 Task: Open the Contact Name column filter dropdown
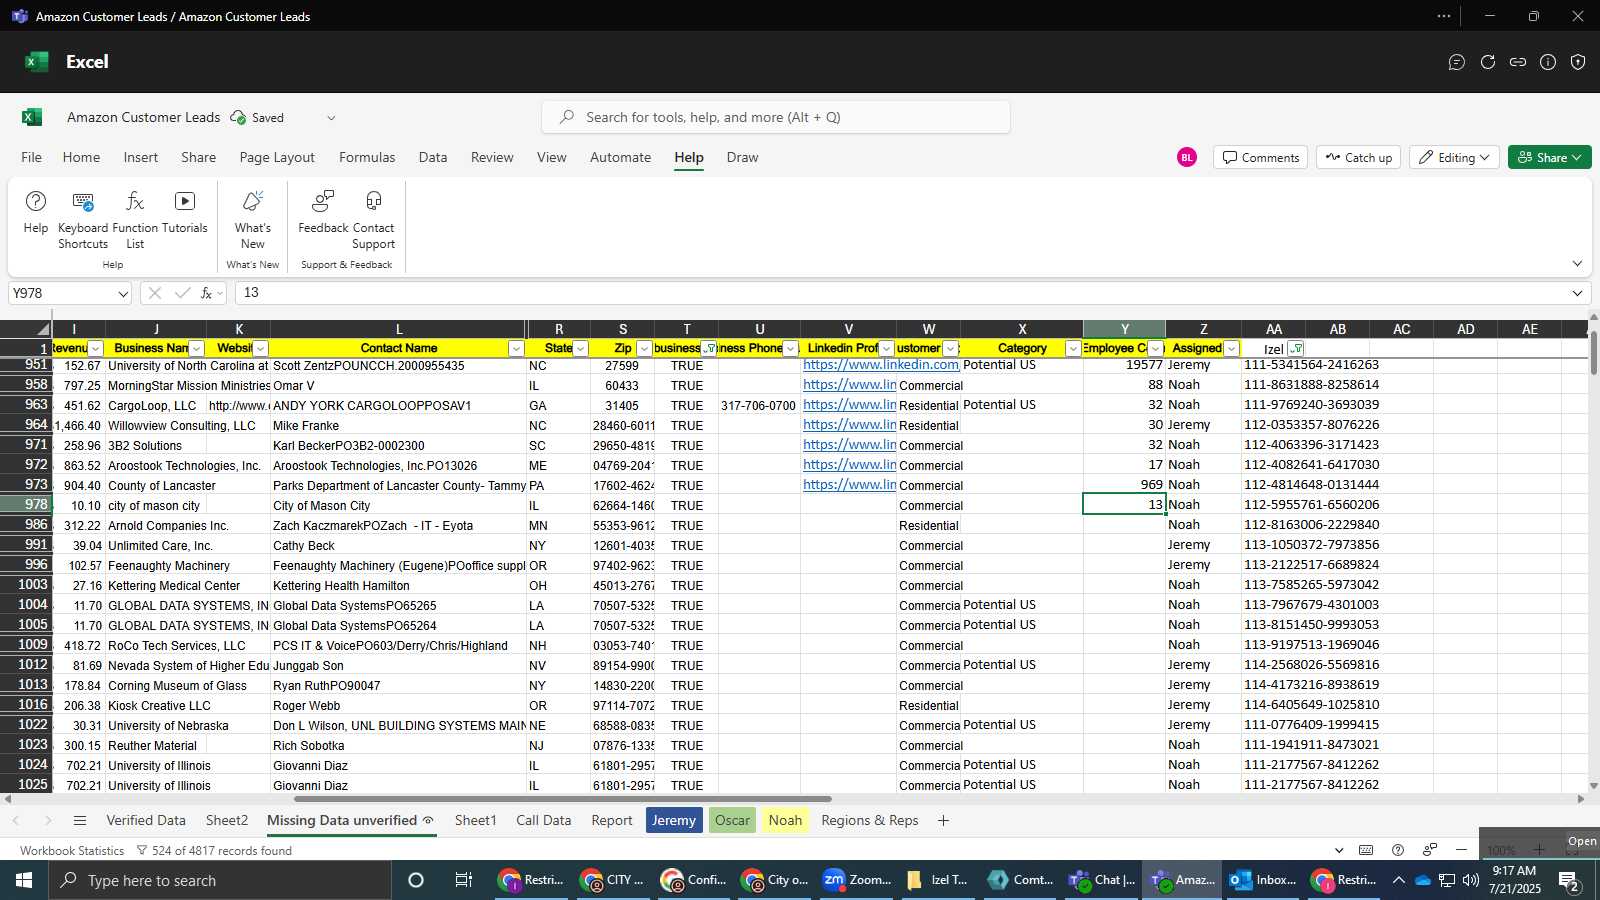click(516, 349)
